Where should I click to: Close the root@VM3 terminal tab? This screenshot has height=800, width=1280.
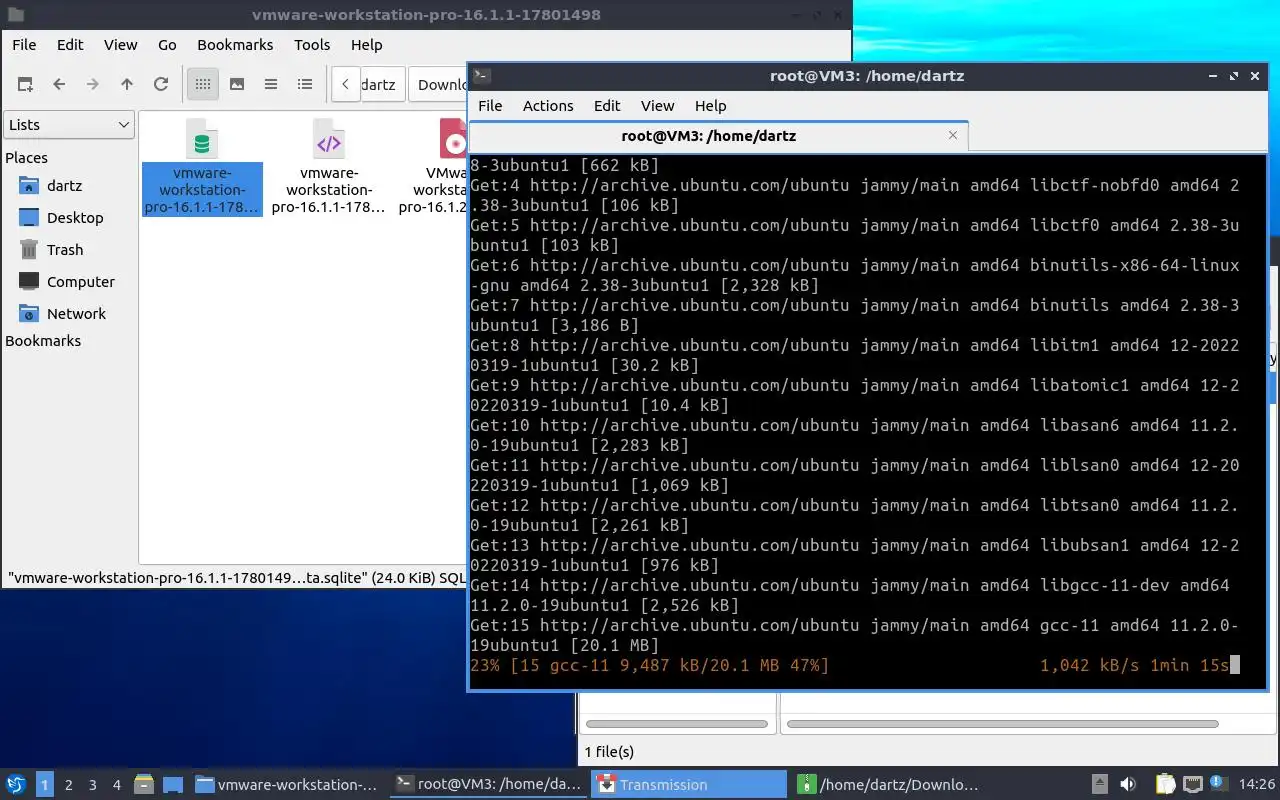953,135
